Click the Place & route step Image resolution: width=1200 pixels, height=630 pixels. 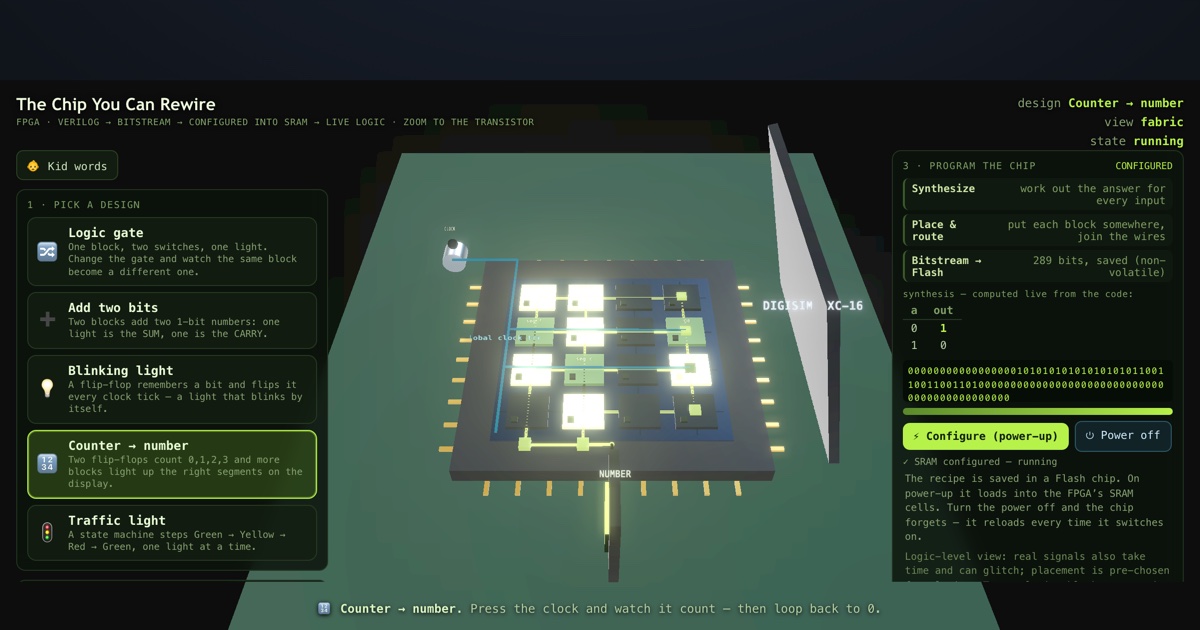click(1037, 231)
